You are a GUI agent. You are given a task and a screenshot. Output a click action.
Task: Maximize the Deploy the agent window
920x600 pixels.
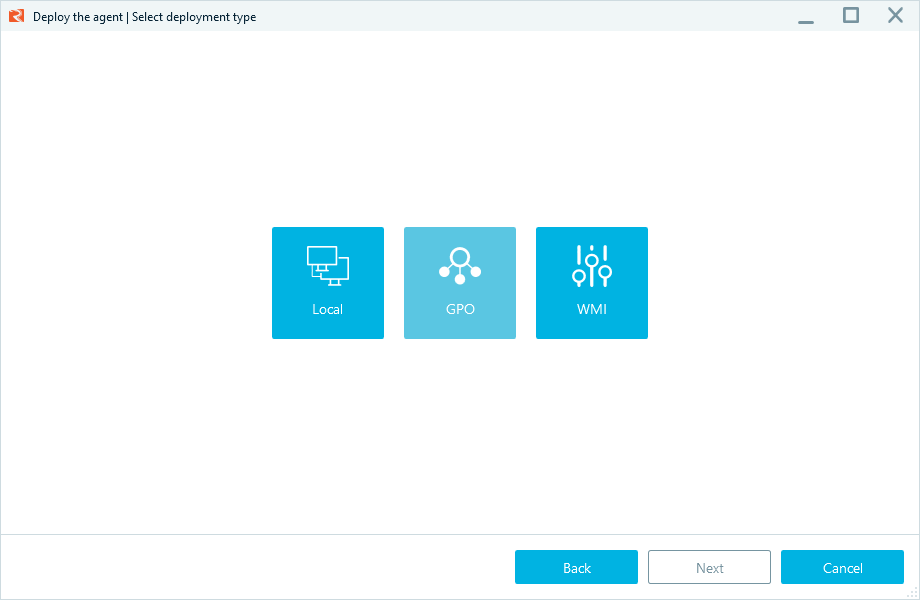[851, 15]
